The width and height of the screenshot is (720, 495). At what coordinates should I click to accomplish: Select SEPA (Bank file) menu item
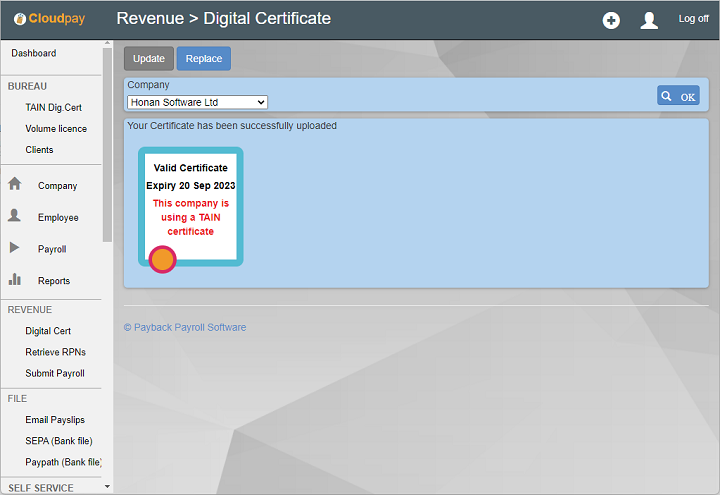click(x=59, y=441)
